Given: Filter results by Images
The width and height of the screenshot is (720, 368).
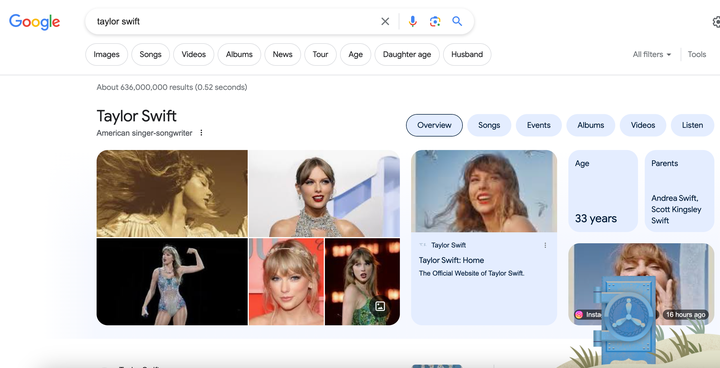Looking at the screenshot, I should pyautogui.click(x=107, y=54).
